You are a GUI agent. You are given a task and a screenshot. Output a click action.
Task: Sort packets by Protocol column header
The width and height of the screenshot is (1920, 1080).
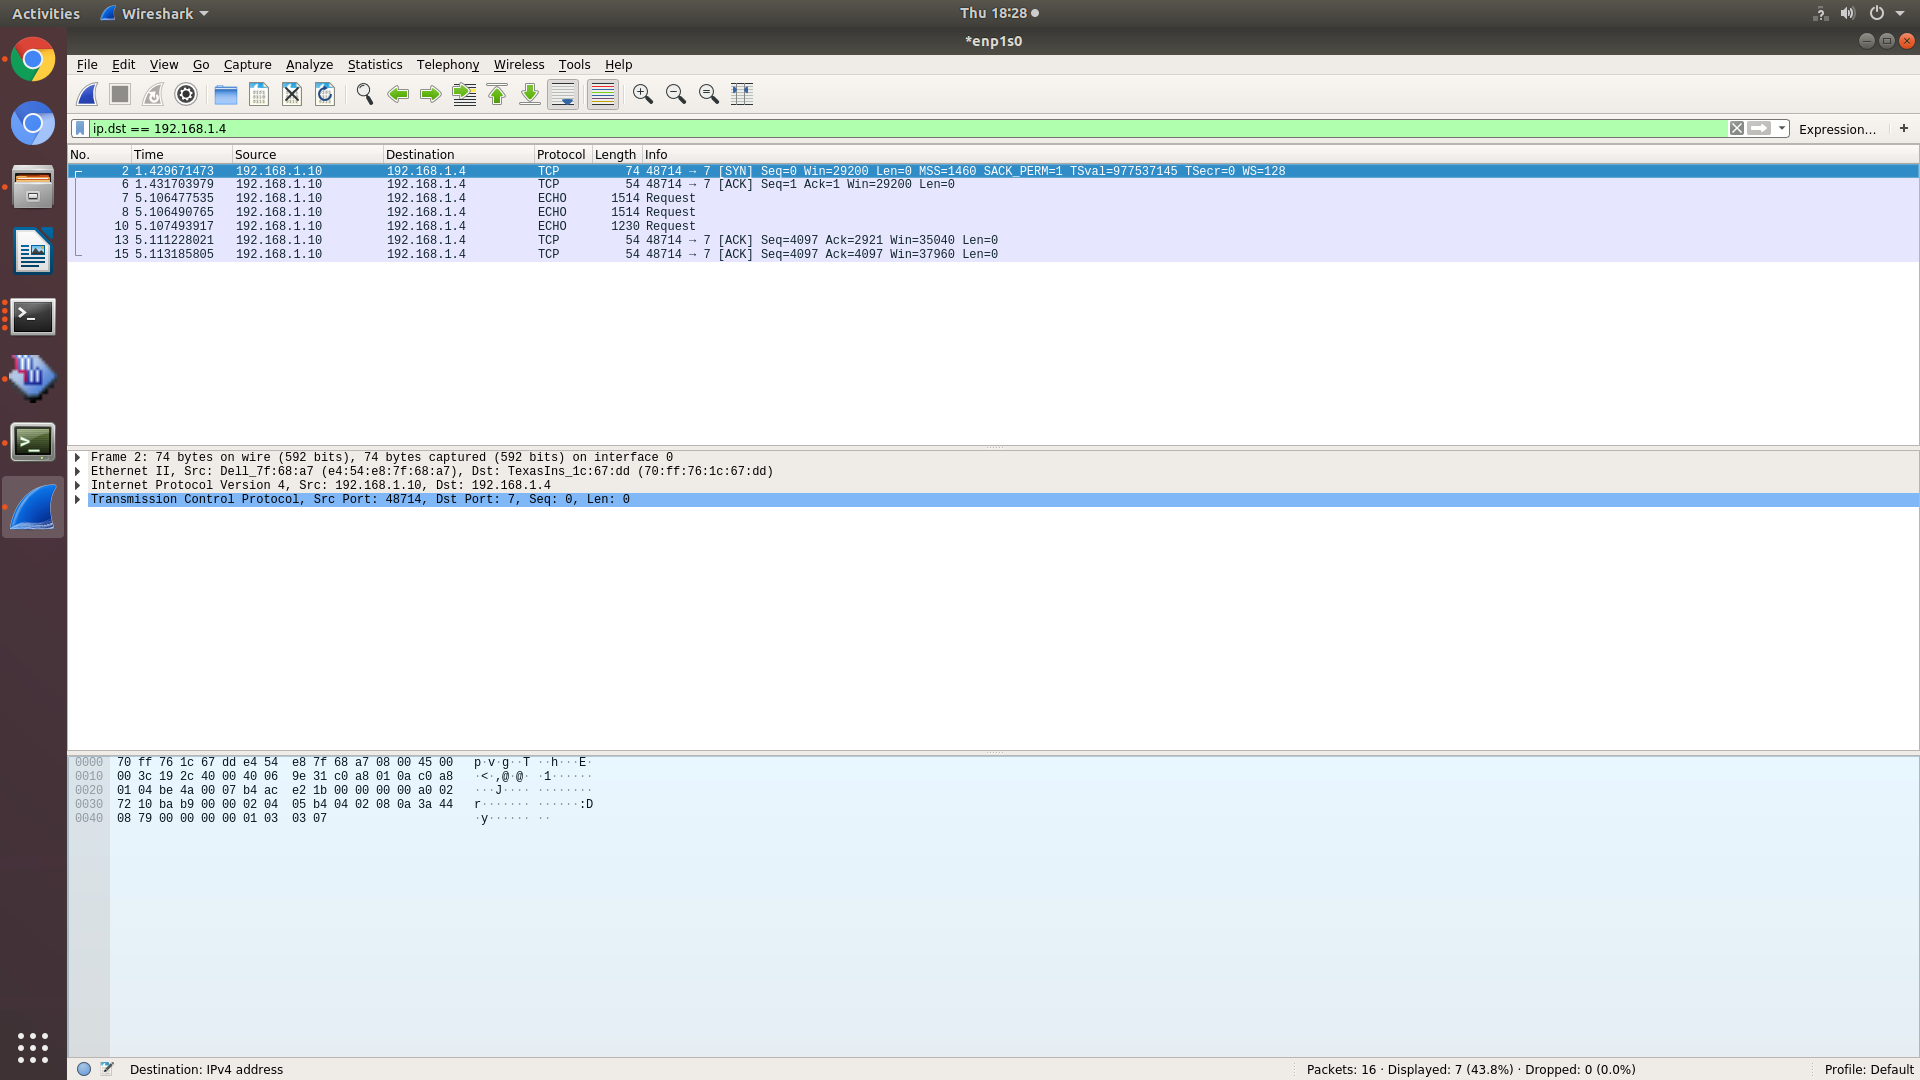(x=560, y=155)
